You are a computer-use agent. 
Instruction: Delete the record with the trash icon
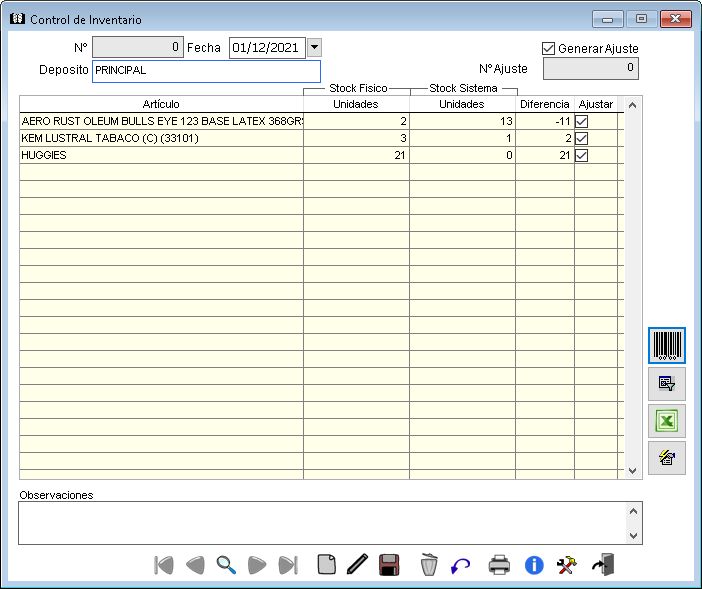coord(429,565)
